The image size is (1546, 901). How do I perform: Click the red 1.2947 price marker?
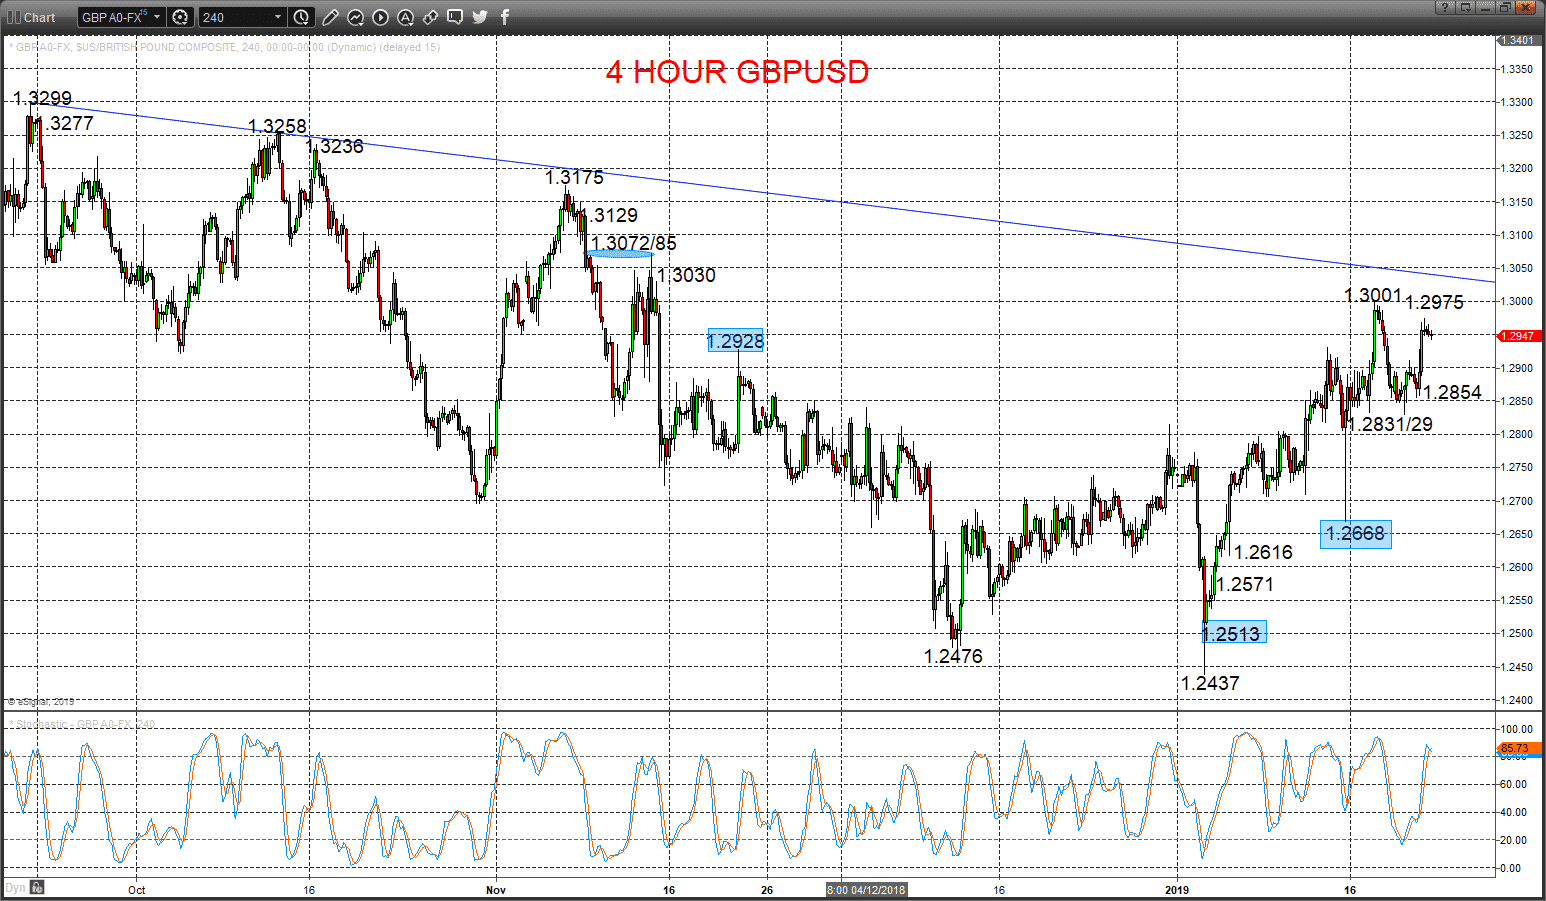1518,336
